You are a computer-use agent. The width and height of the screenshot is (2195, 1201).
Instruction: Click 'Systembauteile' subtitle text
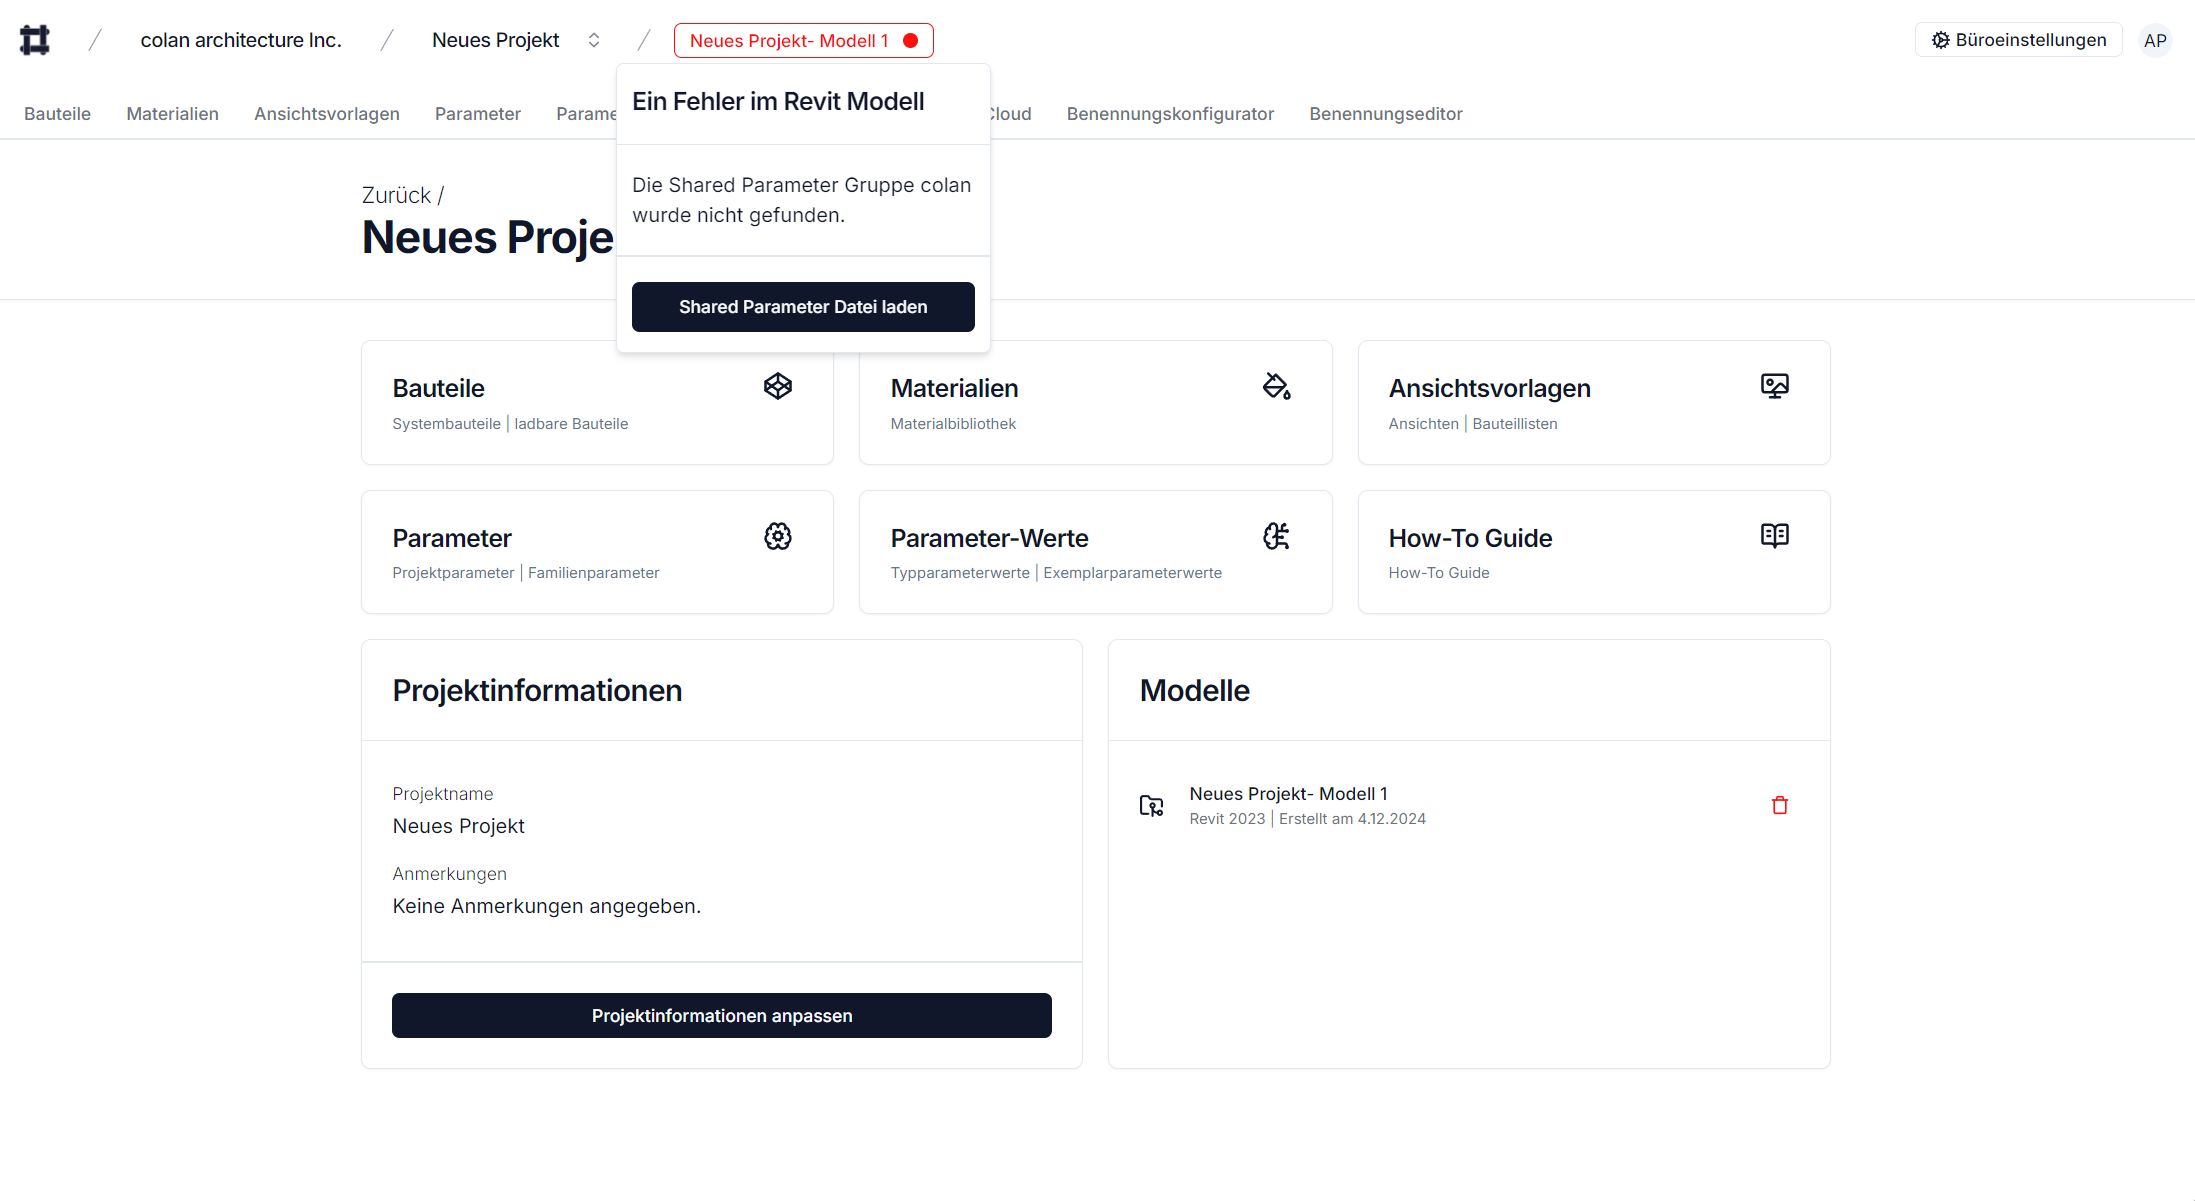(446, 424)
